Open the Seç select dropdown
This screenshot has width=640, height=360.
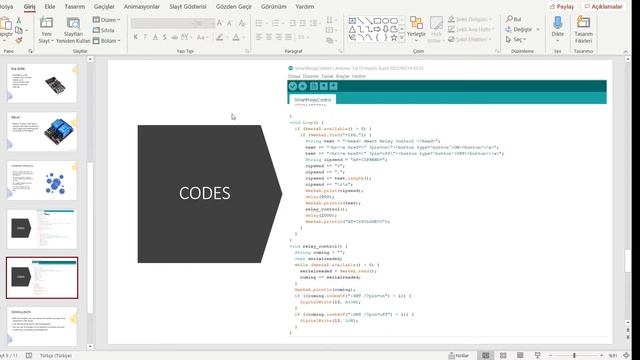pyautogui.click(x=516, y=40)
